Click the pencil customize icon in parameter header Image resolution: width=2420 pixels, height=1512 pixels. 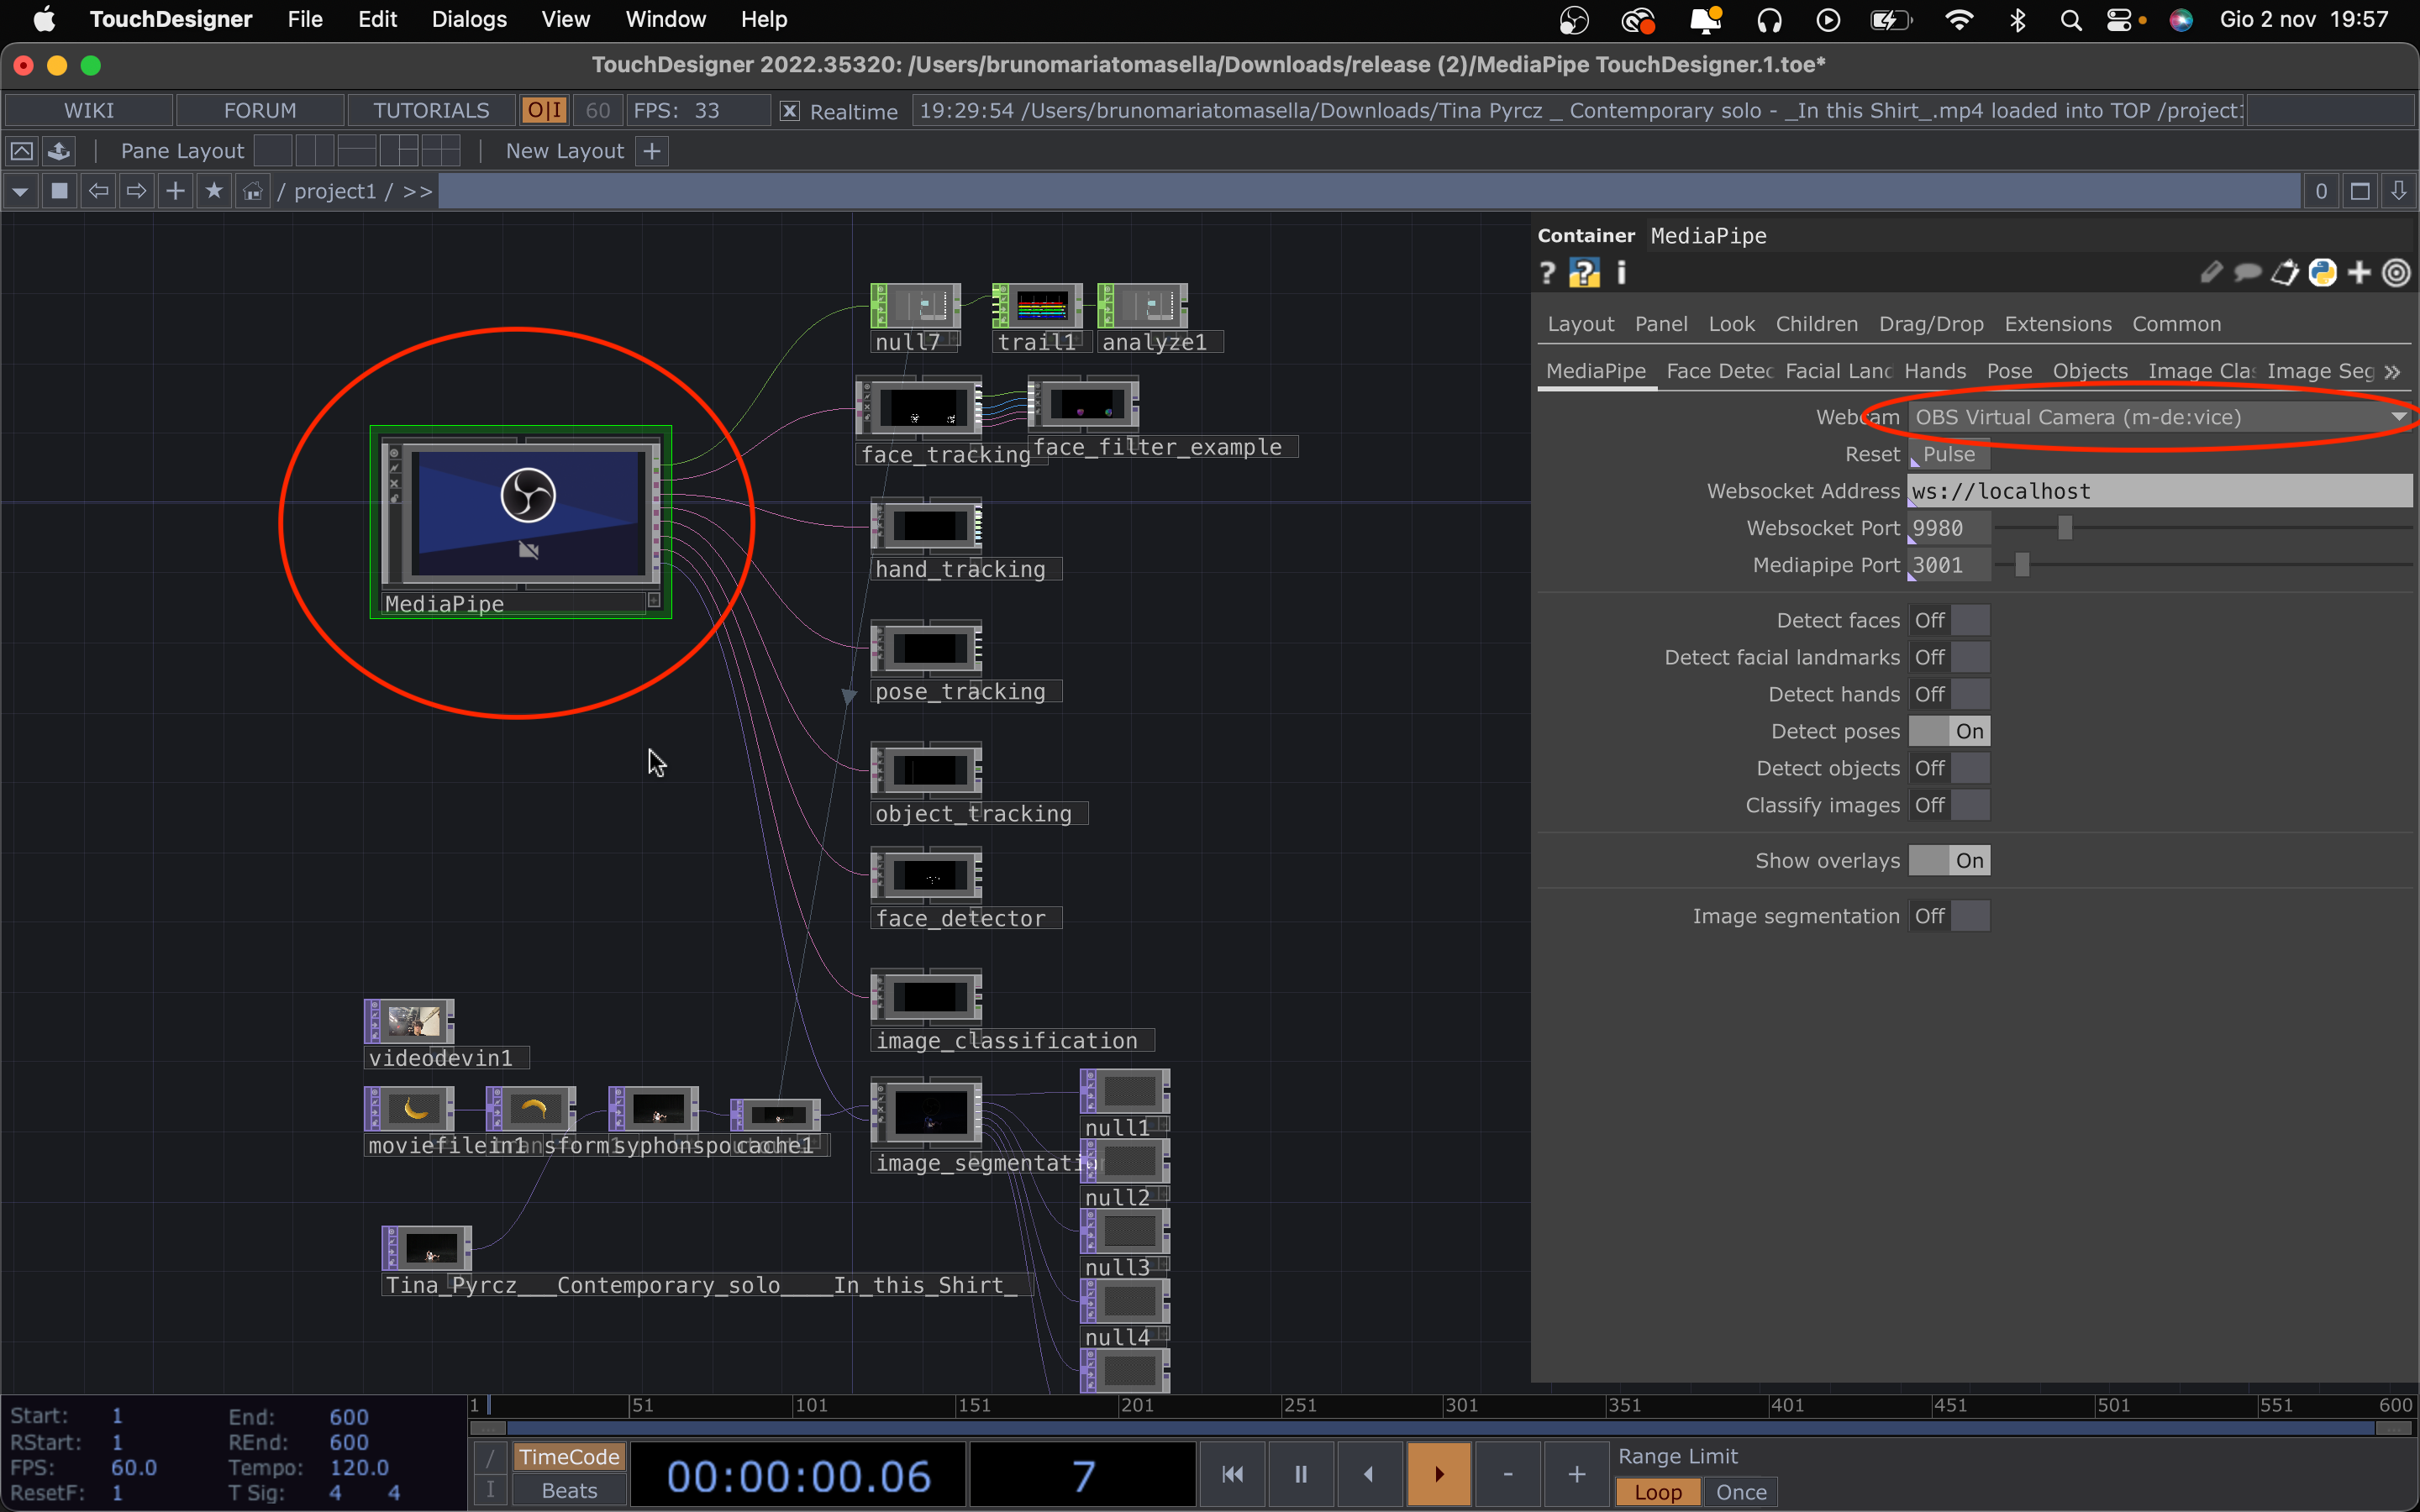click(2210, 273)
